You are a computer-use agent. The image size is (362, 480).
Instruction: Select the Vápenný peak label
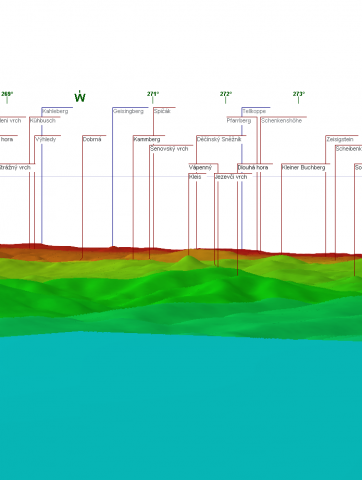pos(200,167)
